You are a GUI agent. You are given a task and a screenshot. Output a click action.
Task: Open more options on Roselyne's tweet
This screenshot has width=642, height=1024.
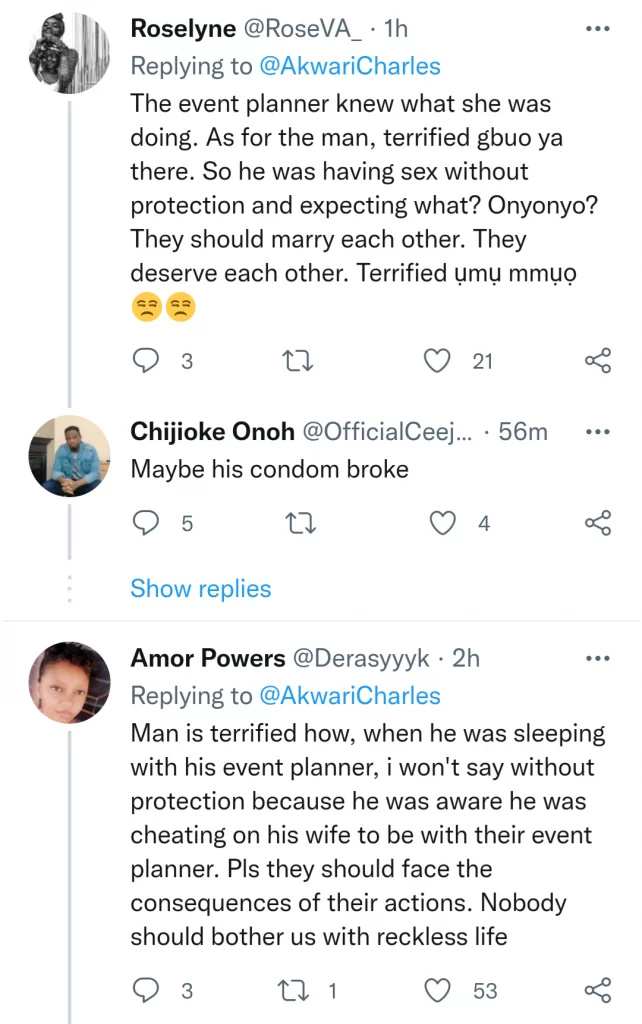pos(597,29)
